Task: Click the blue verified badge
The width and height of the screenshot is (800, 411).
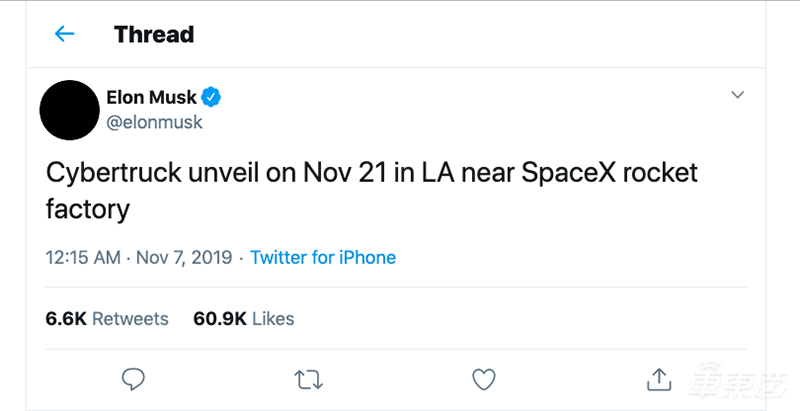Action: [x=212, y=96]
